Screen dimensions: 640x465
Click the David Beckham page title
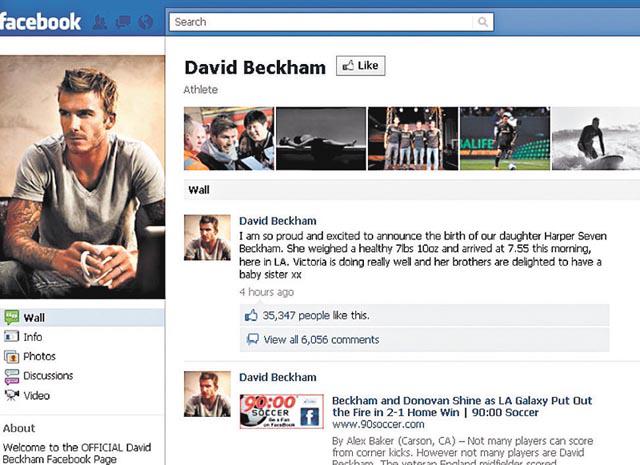tap(255, 67)
